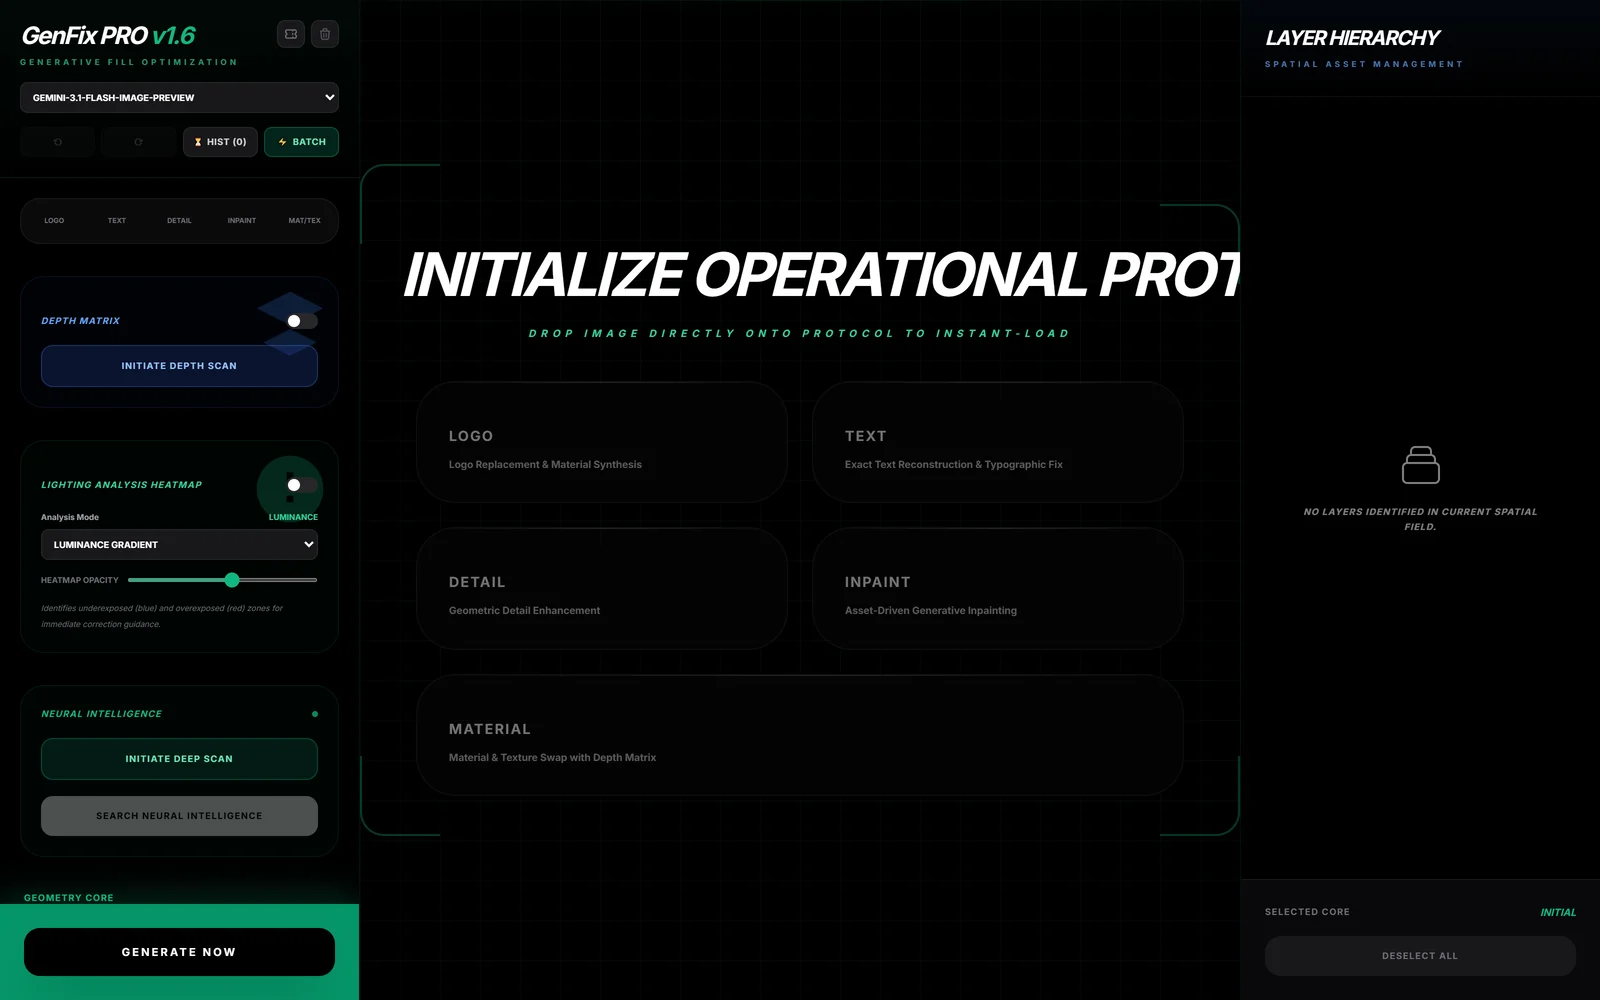Click the LAYER HIERARCHY panel title
This screenshot has width=1600, height=1000.
[x=1352, y=38]
